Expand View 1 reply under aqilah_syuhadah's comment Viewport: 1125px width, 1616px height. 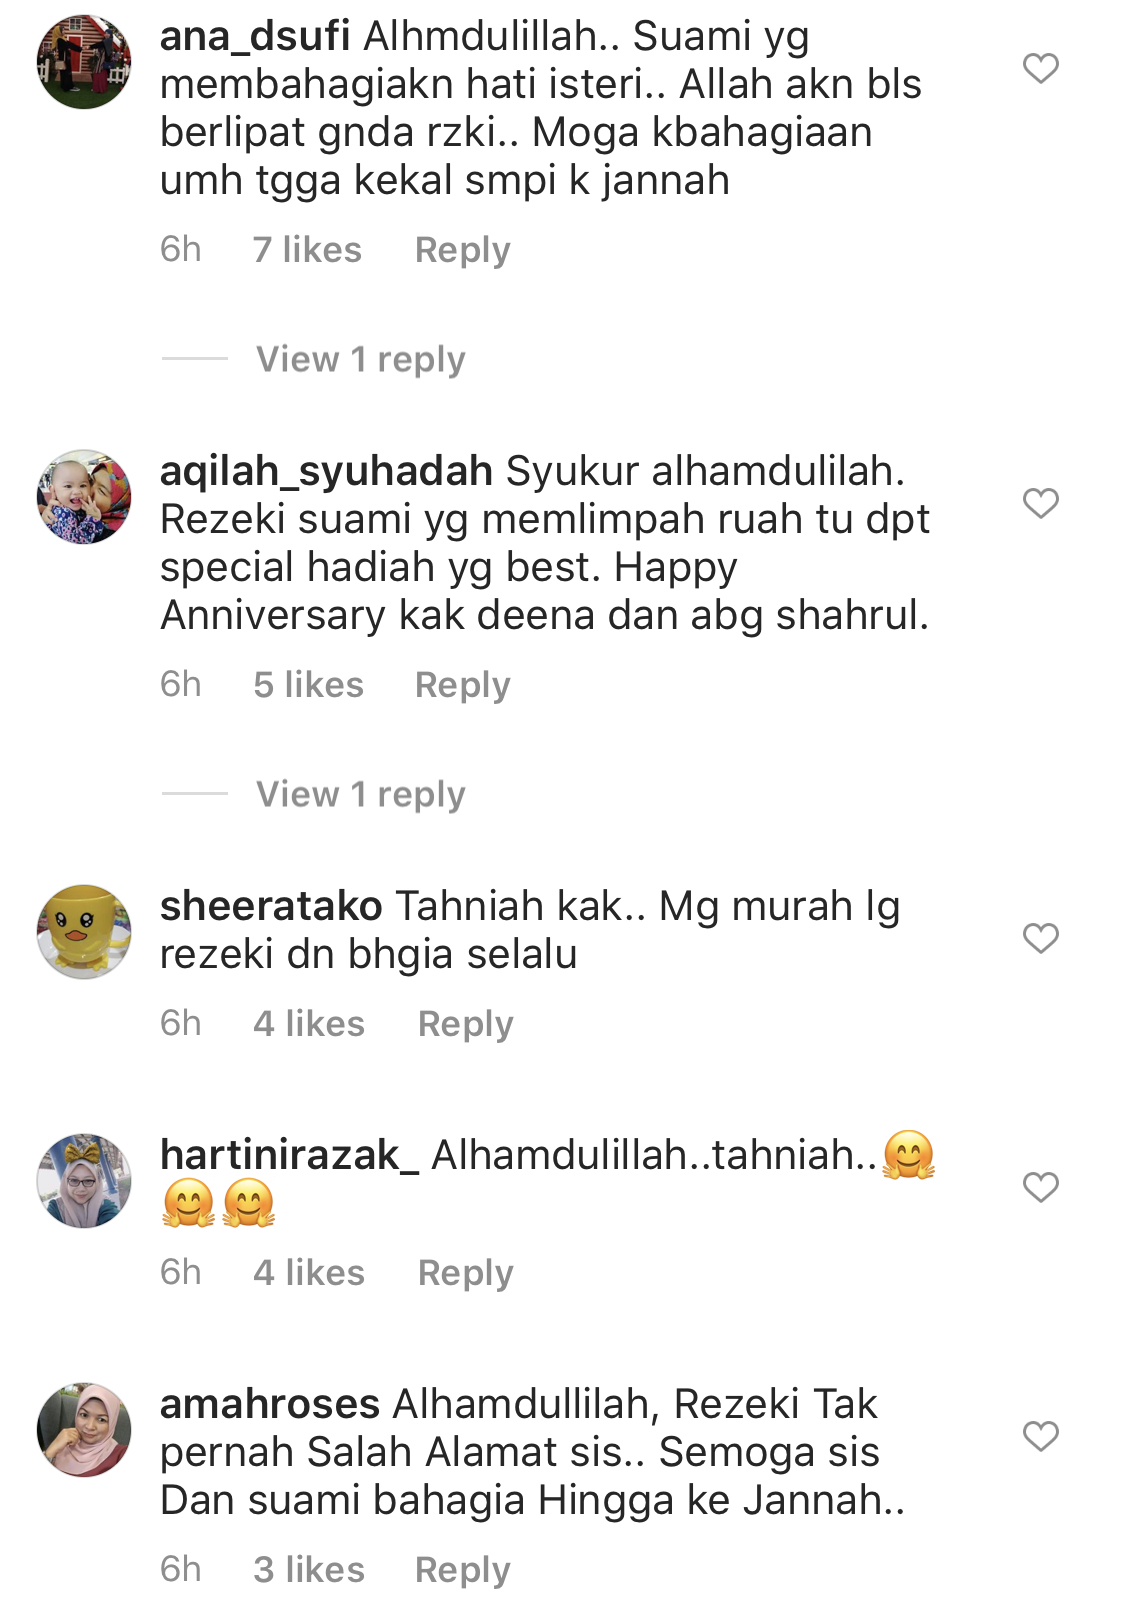[361, 794]
